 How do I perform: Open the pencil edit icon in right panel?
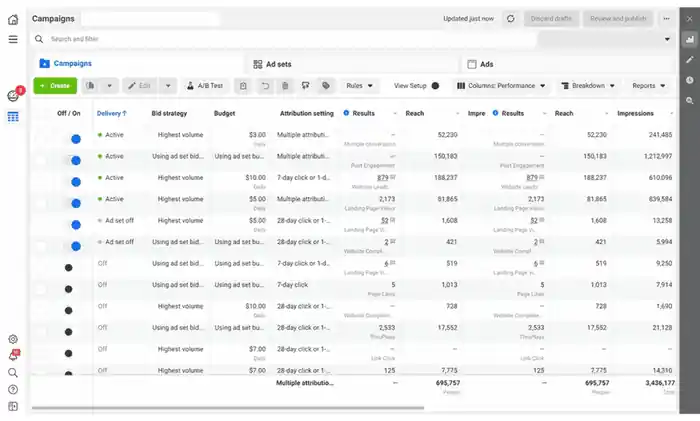(x=690, y=59)
